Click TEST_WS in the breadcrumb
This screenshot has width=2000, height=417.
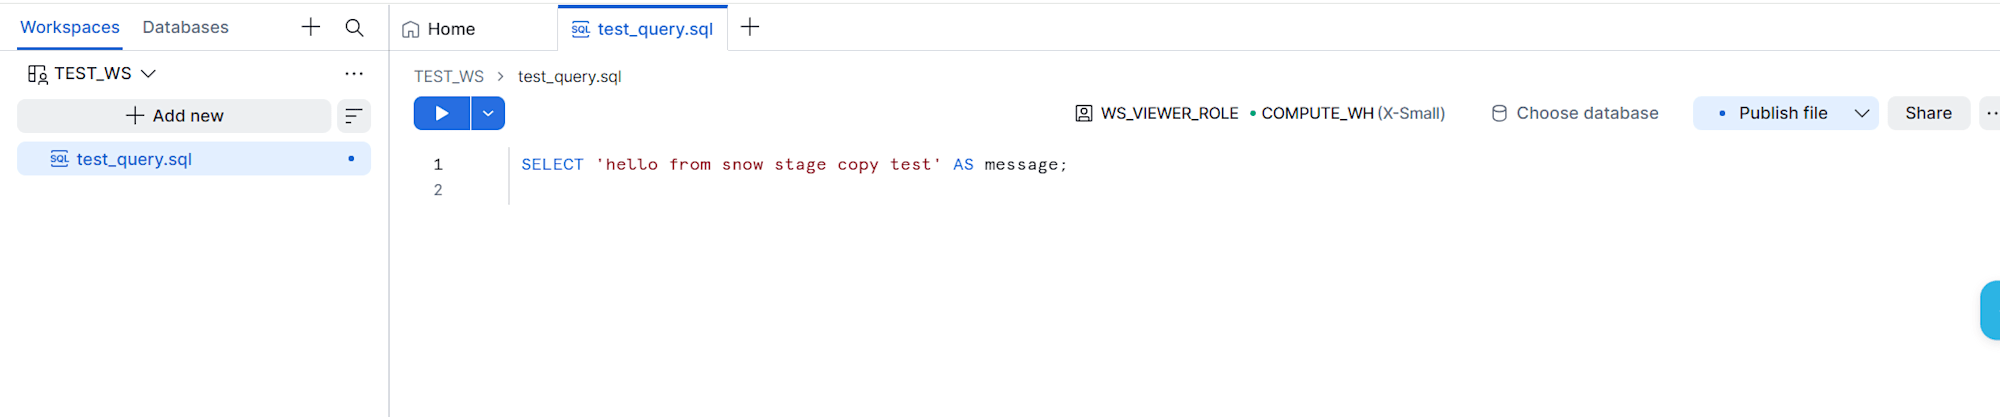pos(449,76)
